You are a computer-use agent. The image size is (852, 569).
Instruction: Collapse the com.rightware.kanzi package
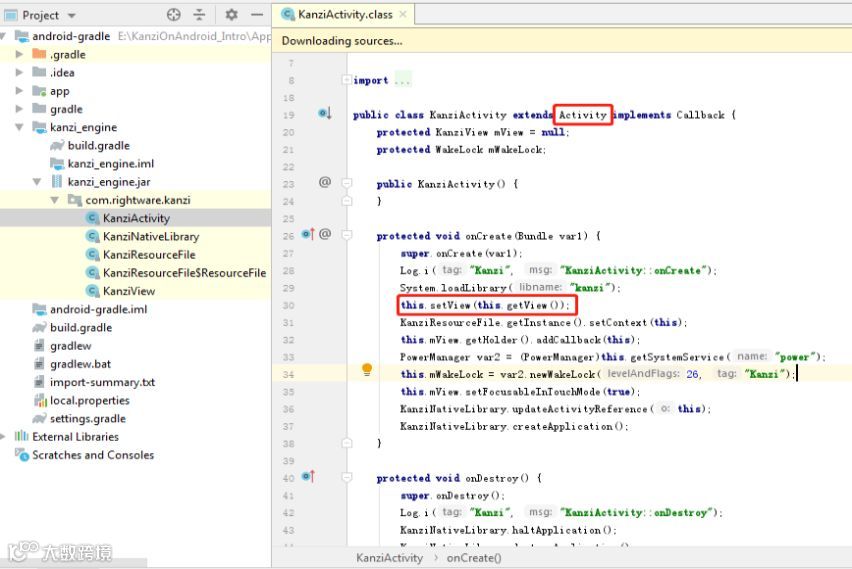coord(54,200)
